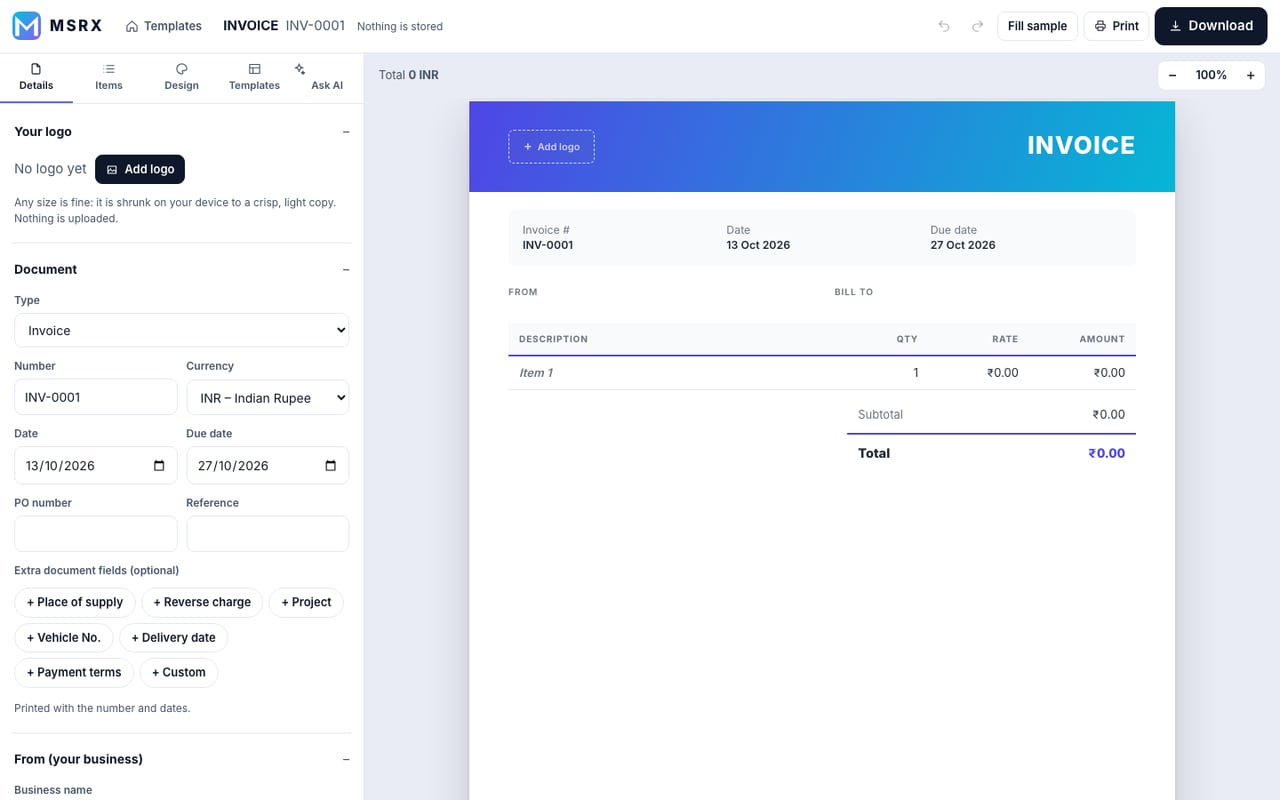Click the Reference input field
1280x800 pixels.
[x=268, y=534]
